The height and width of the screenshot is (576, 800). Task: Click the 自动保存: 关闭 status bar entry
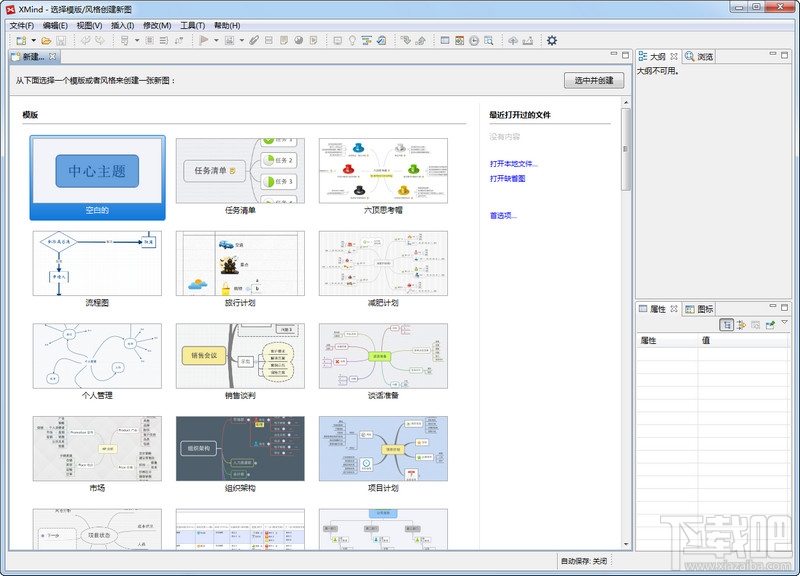pos(584,561)
